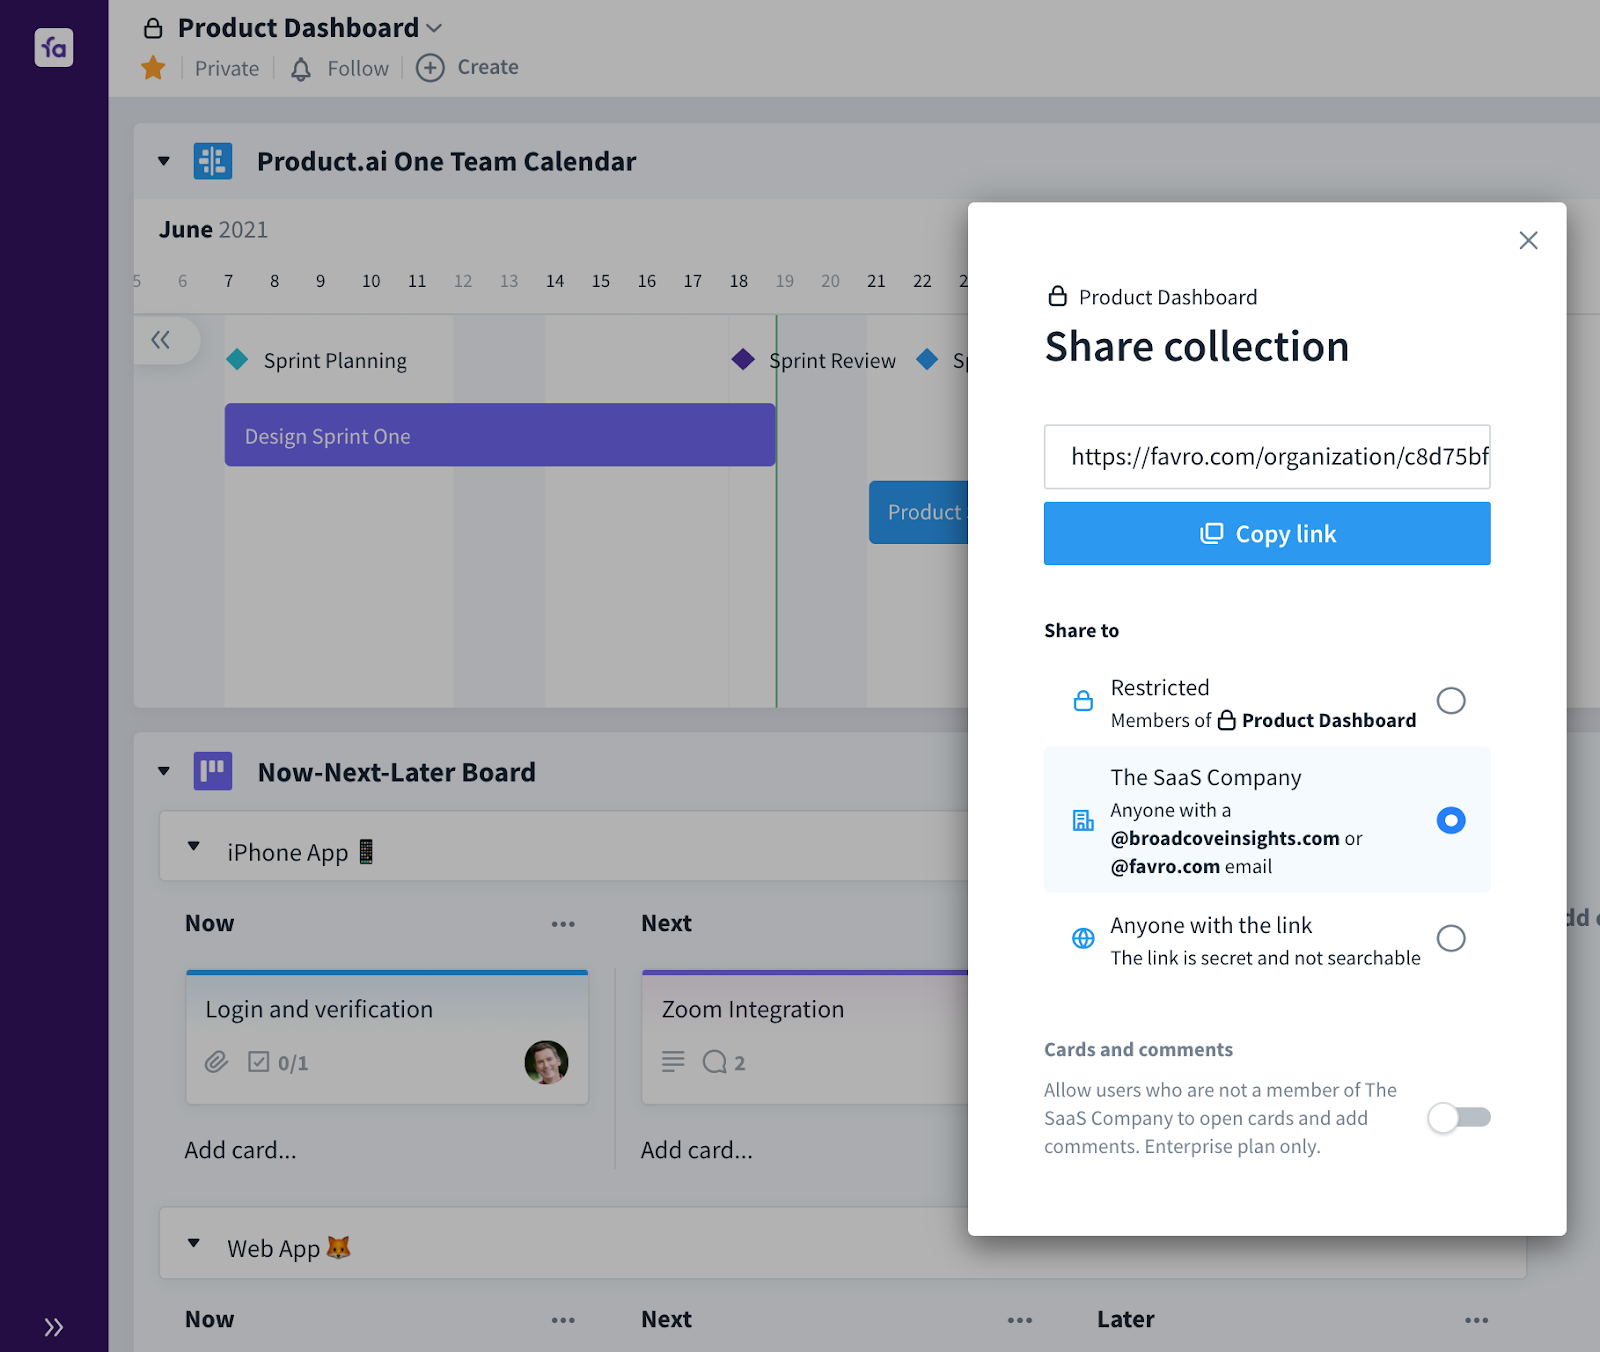This screenshot has height=1352, width=1600.
Task: Select The SaaS Company sharing radio button
Action: click(x=1451, y=821)
